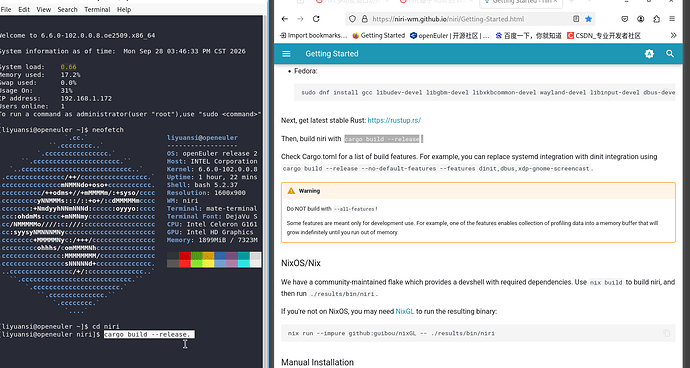
Task: Click the IP address 192.168.1.172 value
Action: [x=86, y=99]
